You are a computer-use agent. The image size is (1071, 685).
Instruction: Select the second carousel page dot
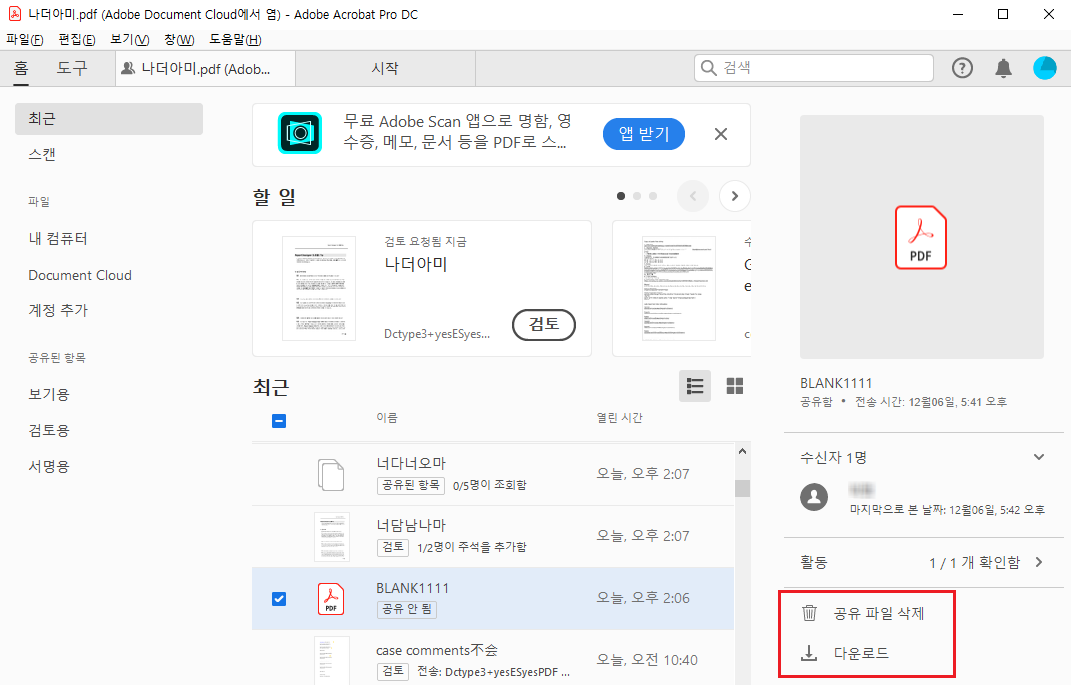pos(637,196)
